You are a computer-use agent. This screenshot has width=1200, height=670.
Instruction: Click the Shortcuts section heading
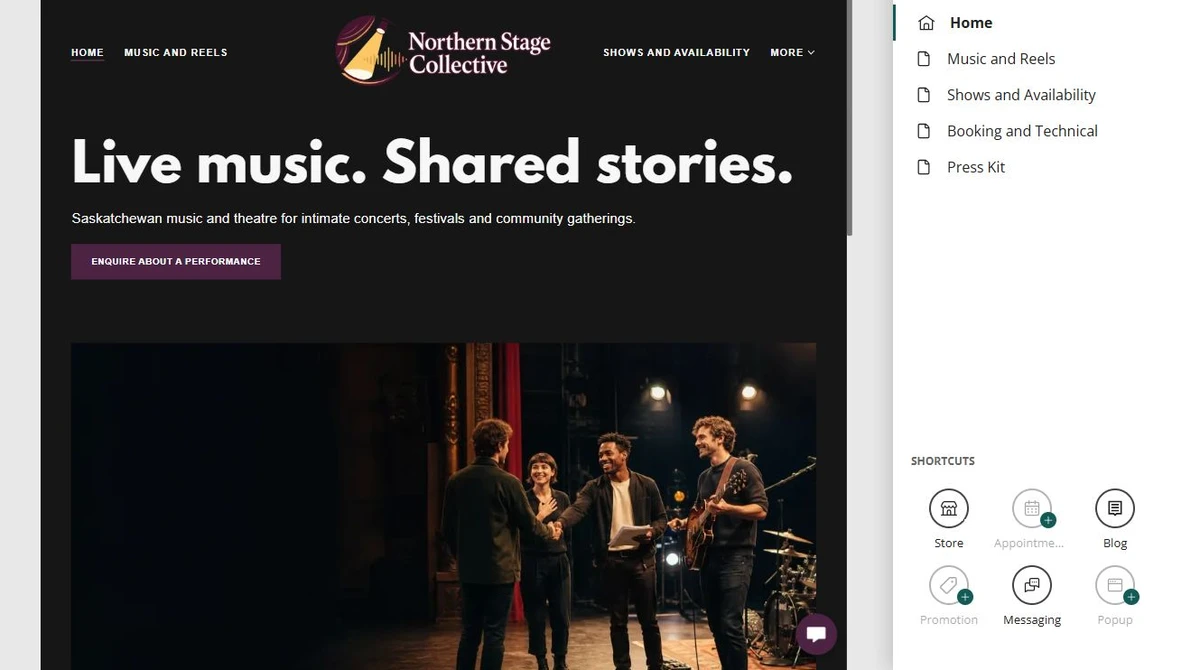tap(942, 461)
